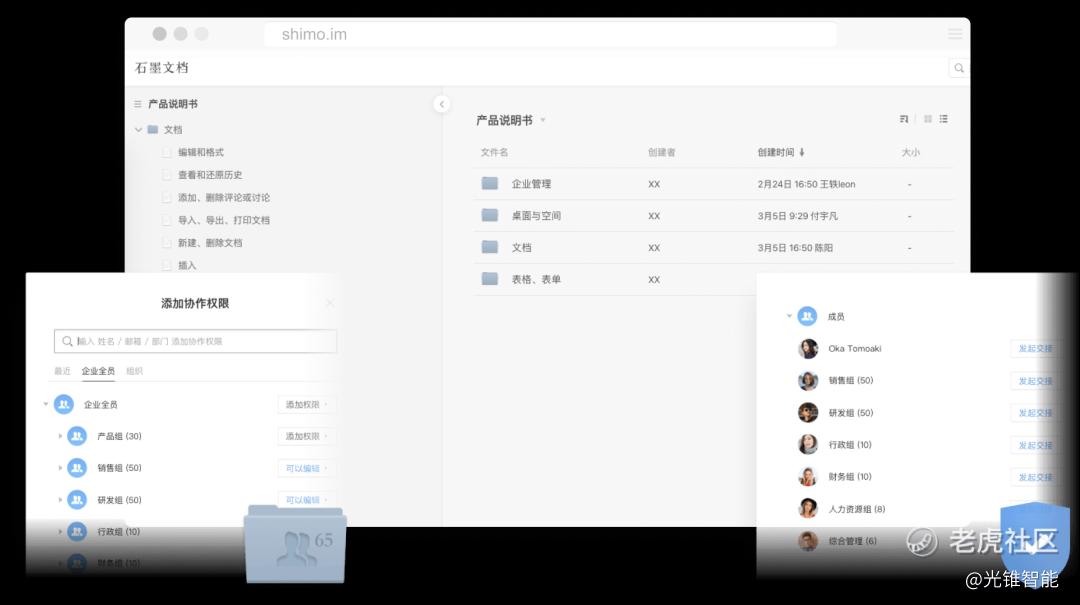Open the 表格、表单 folder name
The image size is (1080, 605).
[536, 279]
